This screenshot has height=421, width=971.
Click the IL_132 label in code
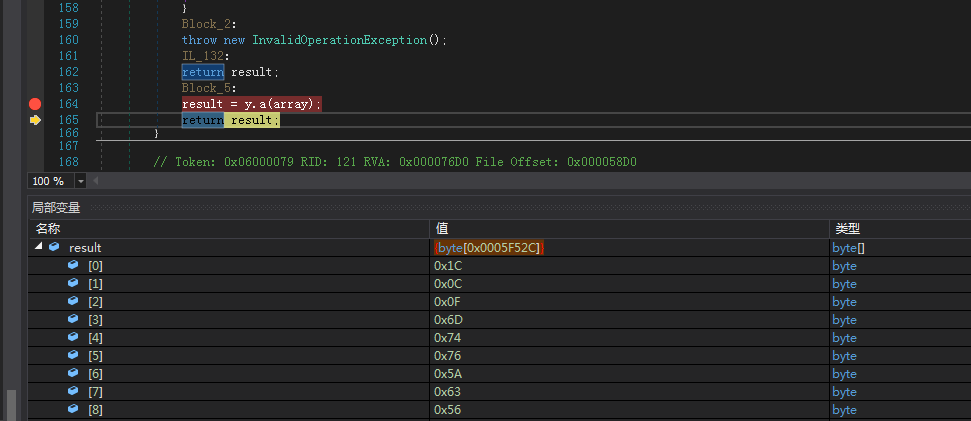(x=202, y=56)
